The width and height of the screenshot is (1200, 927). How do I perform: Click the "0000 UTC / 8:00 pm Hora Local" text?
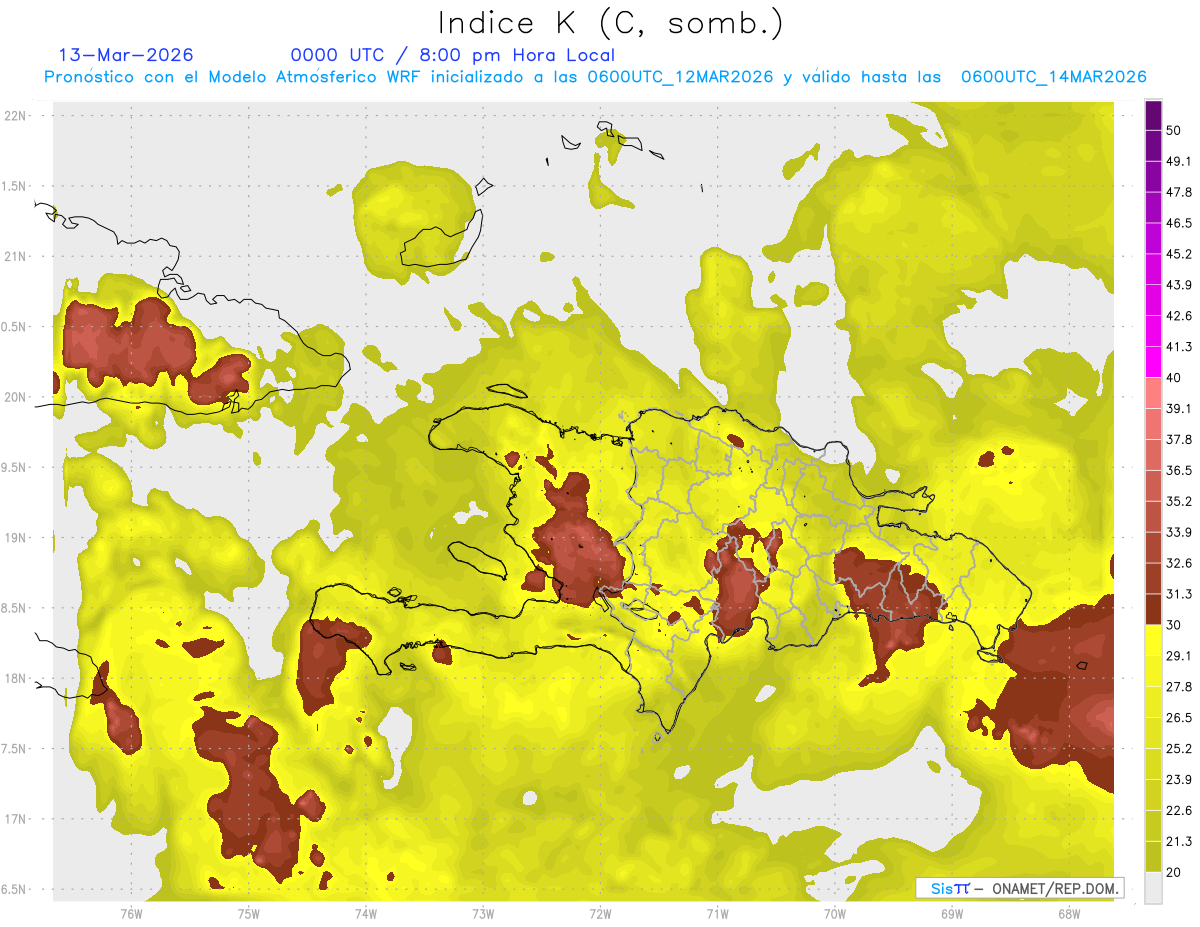[x=453, y=55]
